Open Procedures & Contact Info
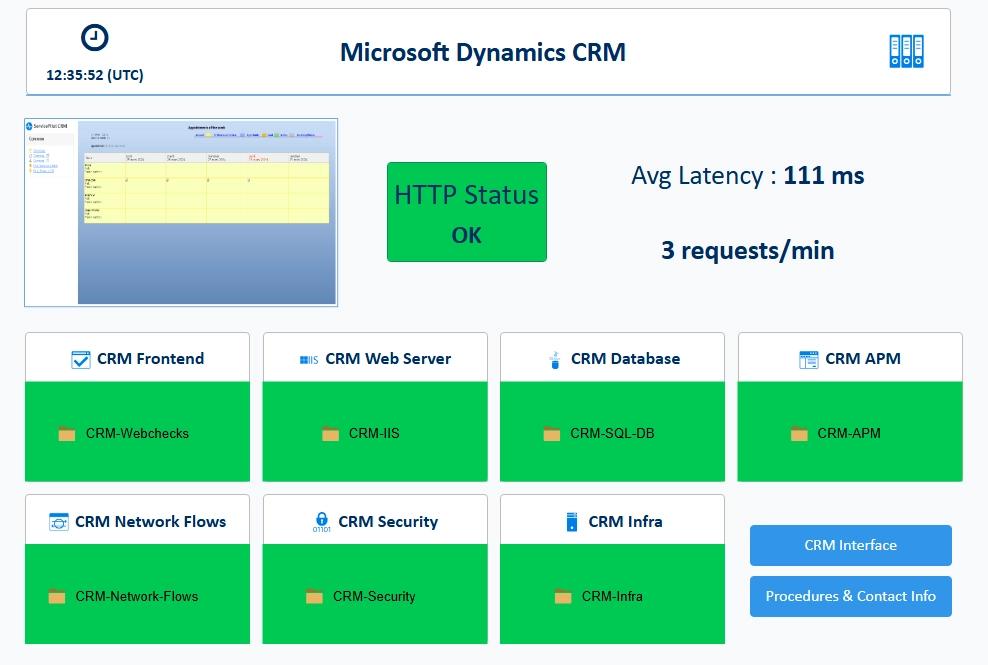This screenshot has height=665, width=988. [x=851, y=596]
